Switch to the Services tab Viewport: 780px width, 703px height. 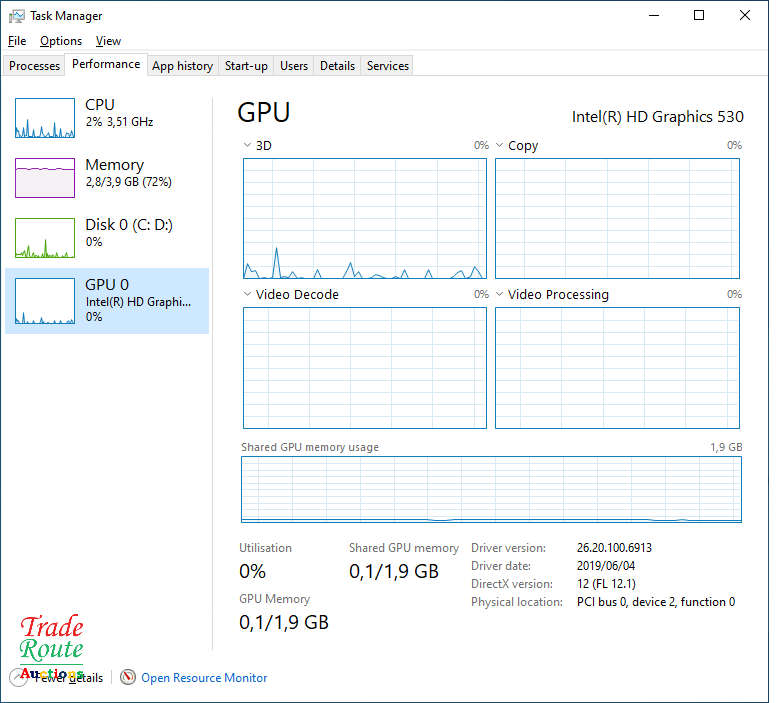click(388, 66)
